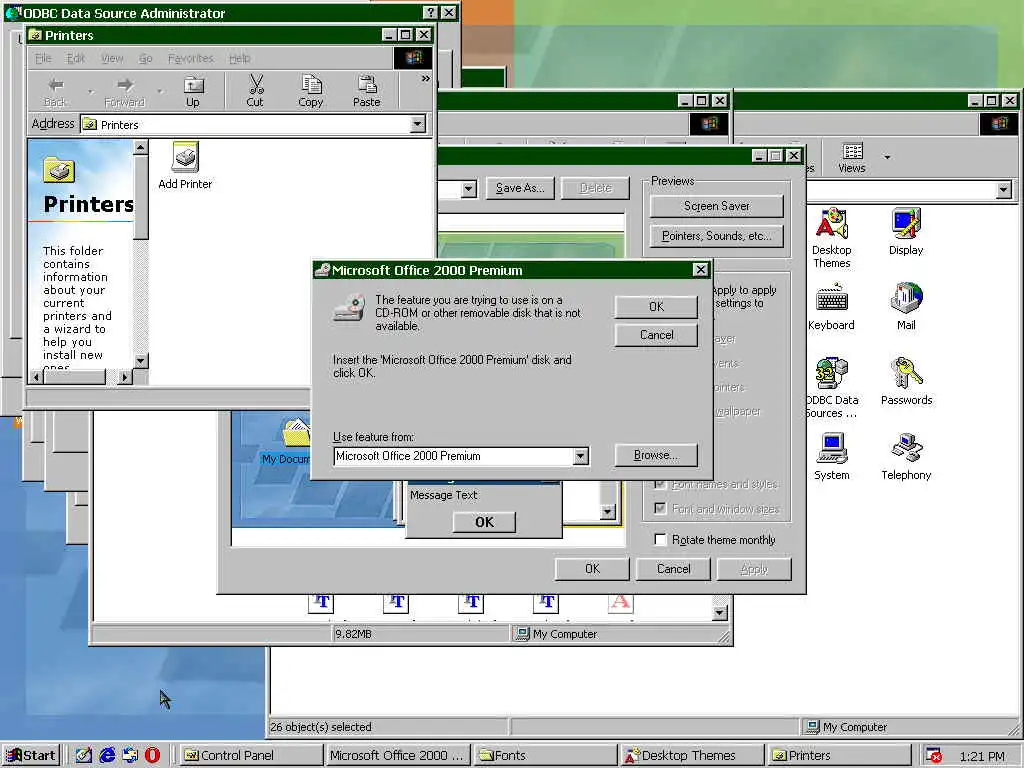
Task: Click OK in the Office 2000 dialog
Action: click(x=656, y=306)
